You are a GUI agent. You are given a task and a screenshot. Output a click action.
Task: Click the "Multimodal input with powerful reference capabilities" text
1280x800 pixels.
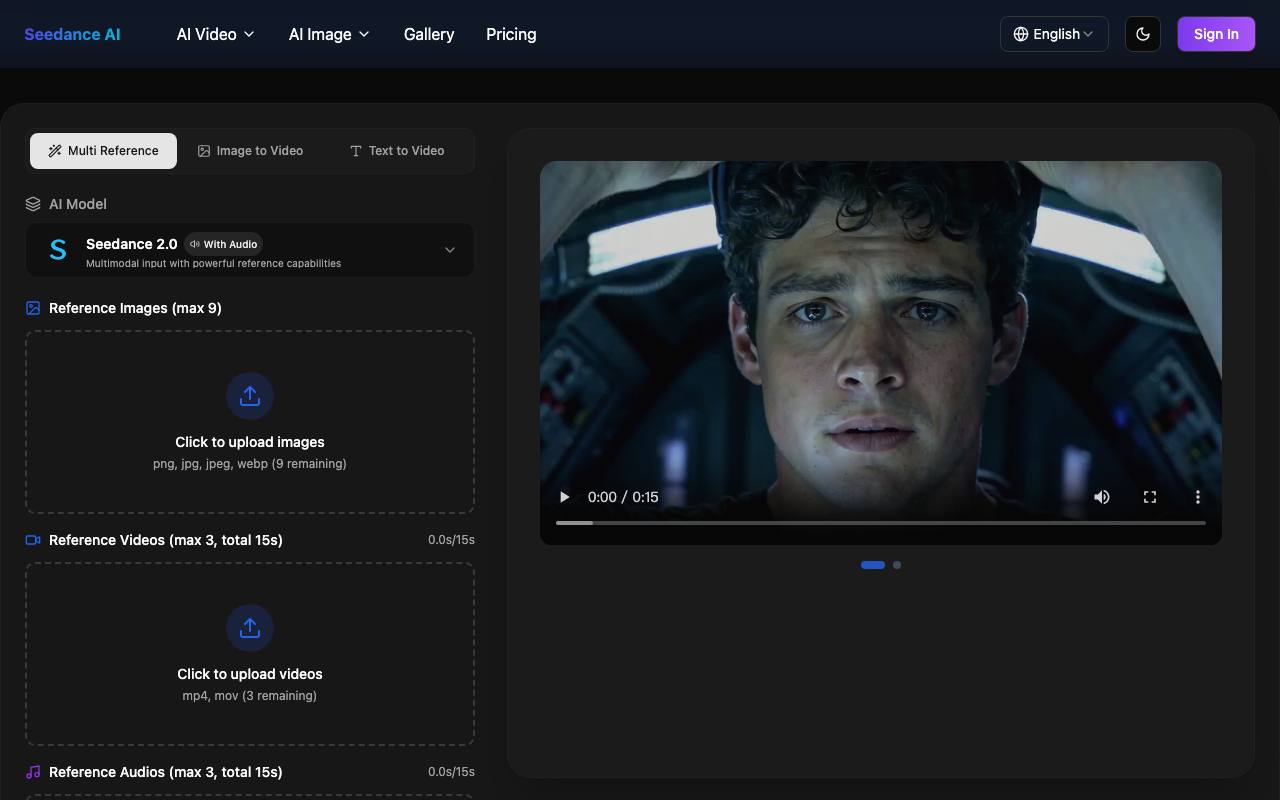click(213, 264)
